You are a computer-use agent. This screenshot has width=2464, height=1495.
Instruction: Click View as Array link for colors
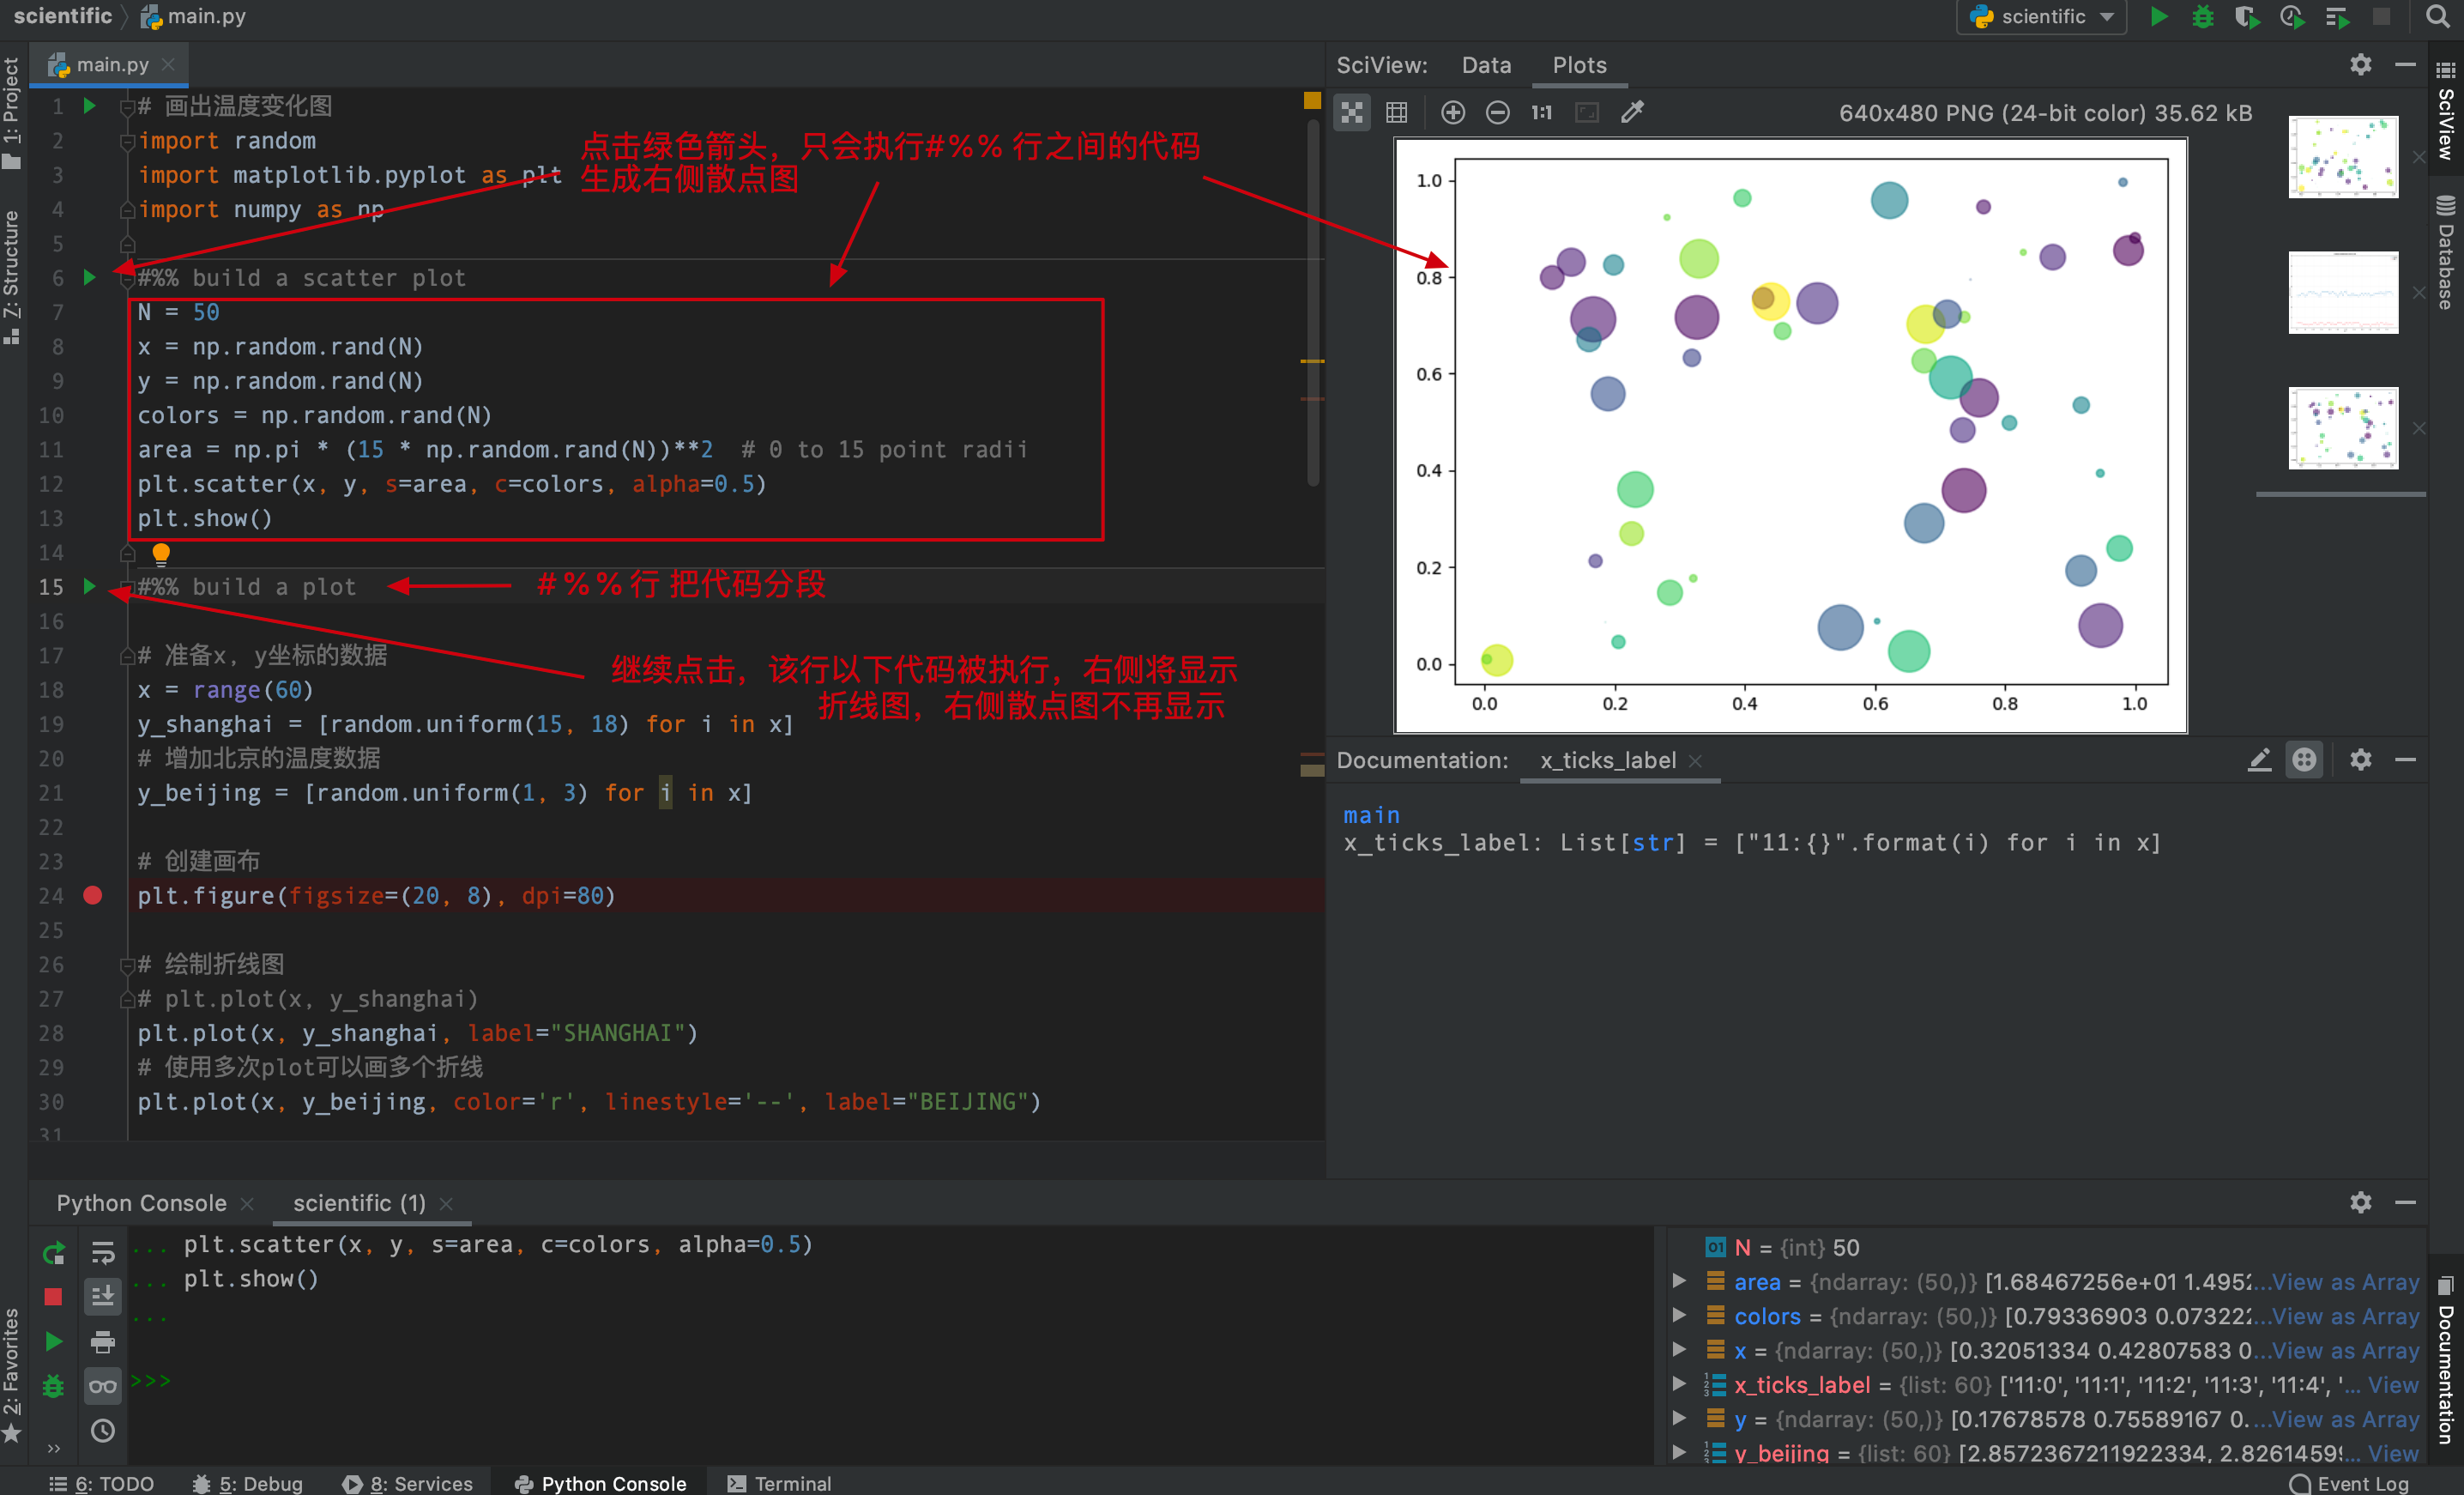pos(2345,1316)
